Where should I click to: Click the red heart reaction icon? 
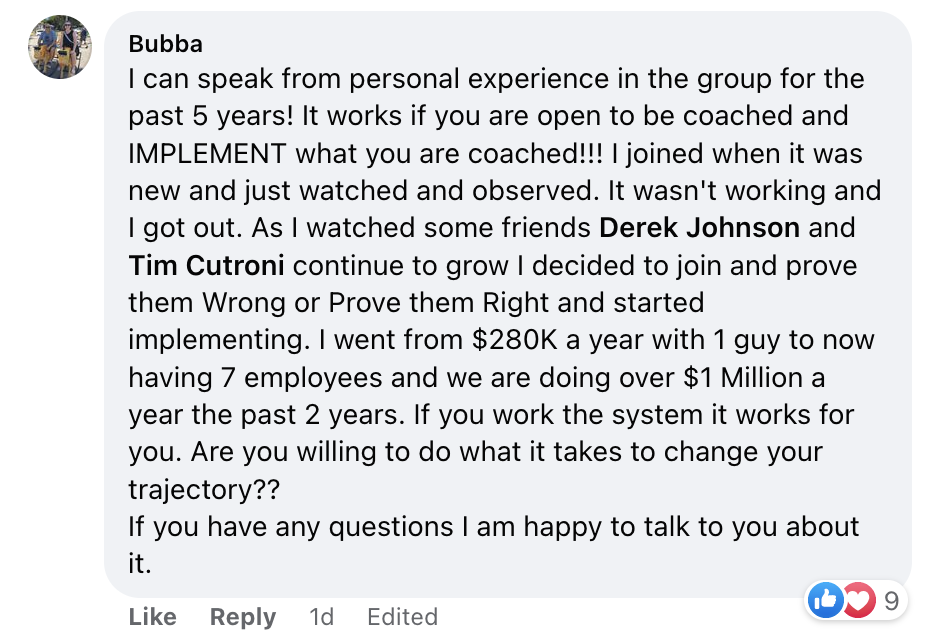(x=857, y=600)
